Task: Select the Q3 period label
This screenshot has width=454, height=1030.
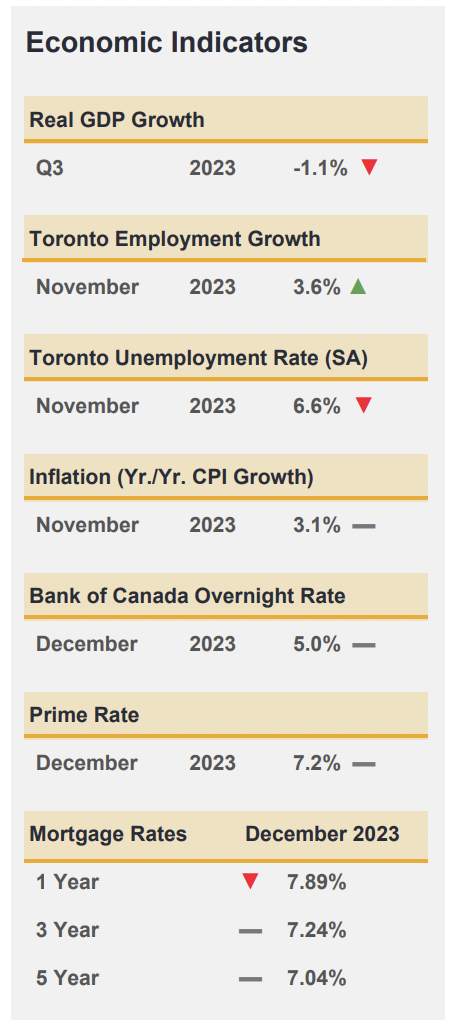Action: (50, 168)
